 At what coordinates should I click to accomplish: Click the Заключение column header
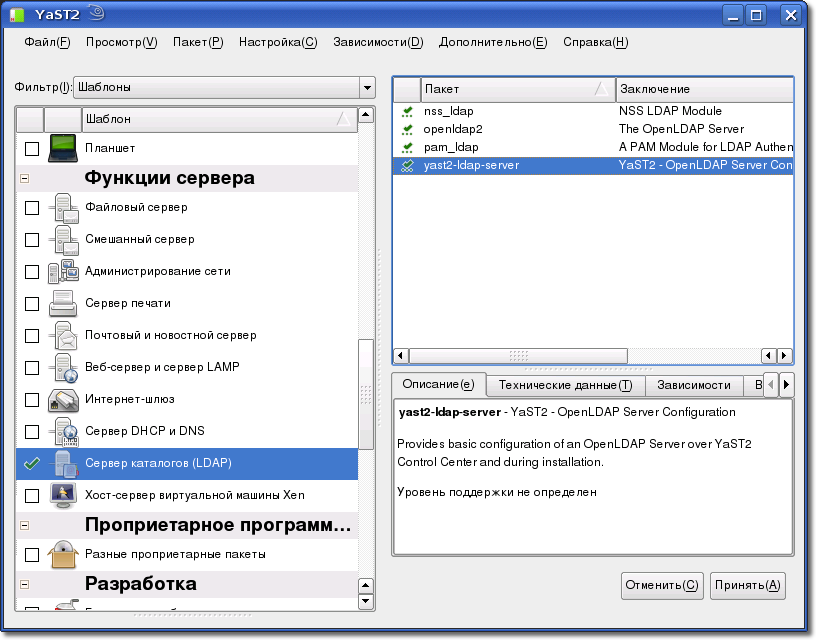(x=705, y=89)
